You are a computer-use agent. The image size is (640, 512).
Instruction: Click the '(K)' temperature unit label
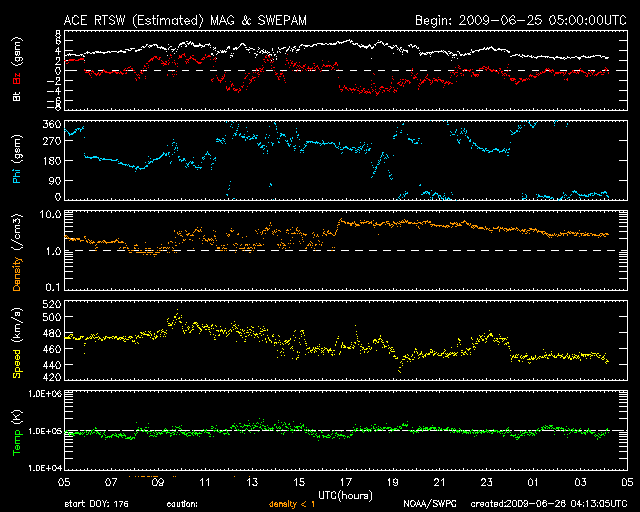coord(18,417)
